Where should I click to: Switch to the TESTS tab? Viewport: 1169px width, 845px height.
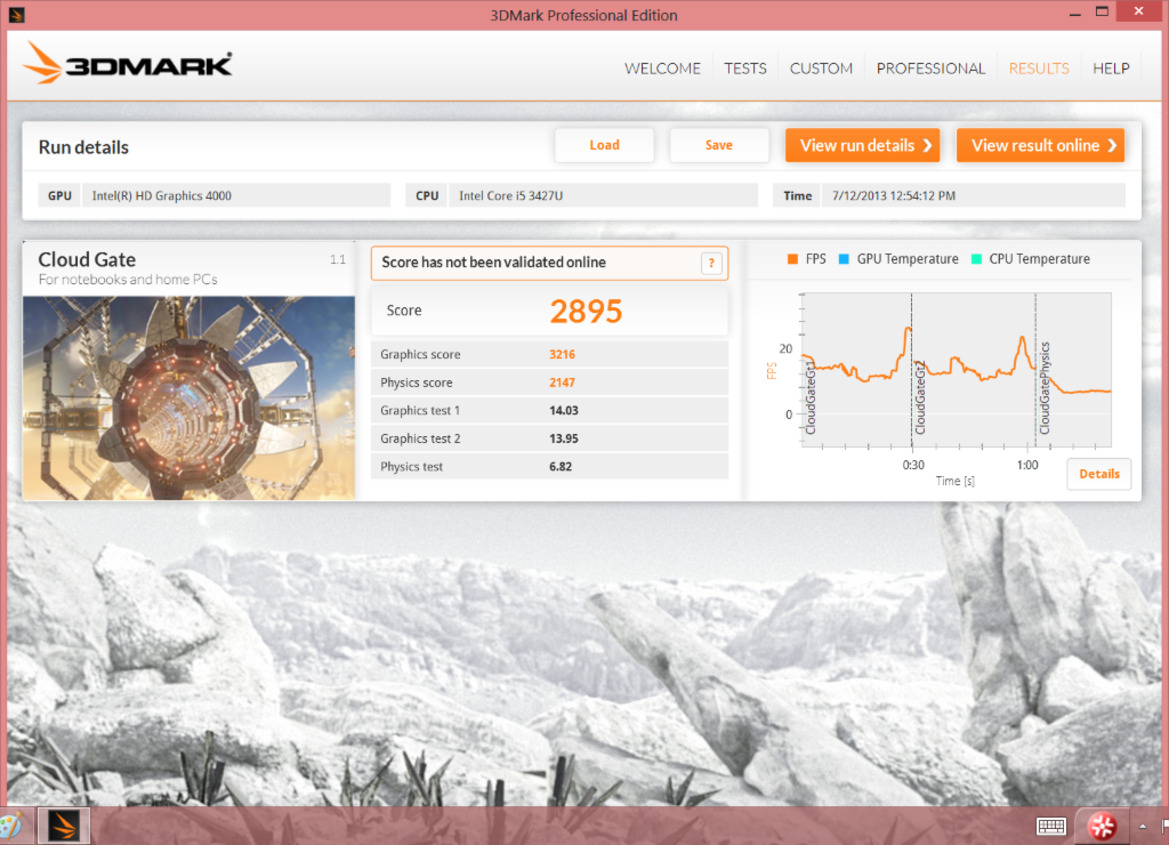(745, 69)
